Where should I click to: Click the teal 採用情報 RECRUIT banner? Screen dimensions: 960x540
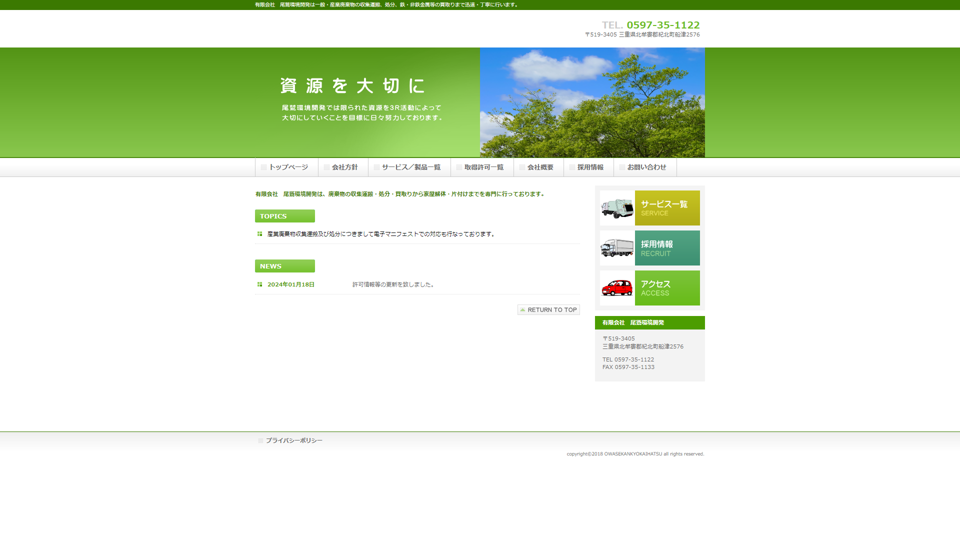click(667, 248)
